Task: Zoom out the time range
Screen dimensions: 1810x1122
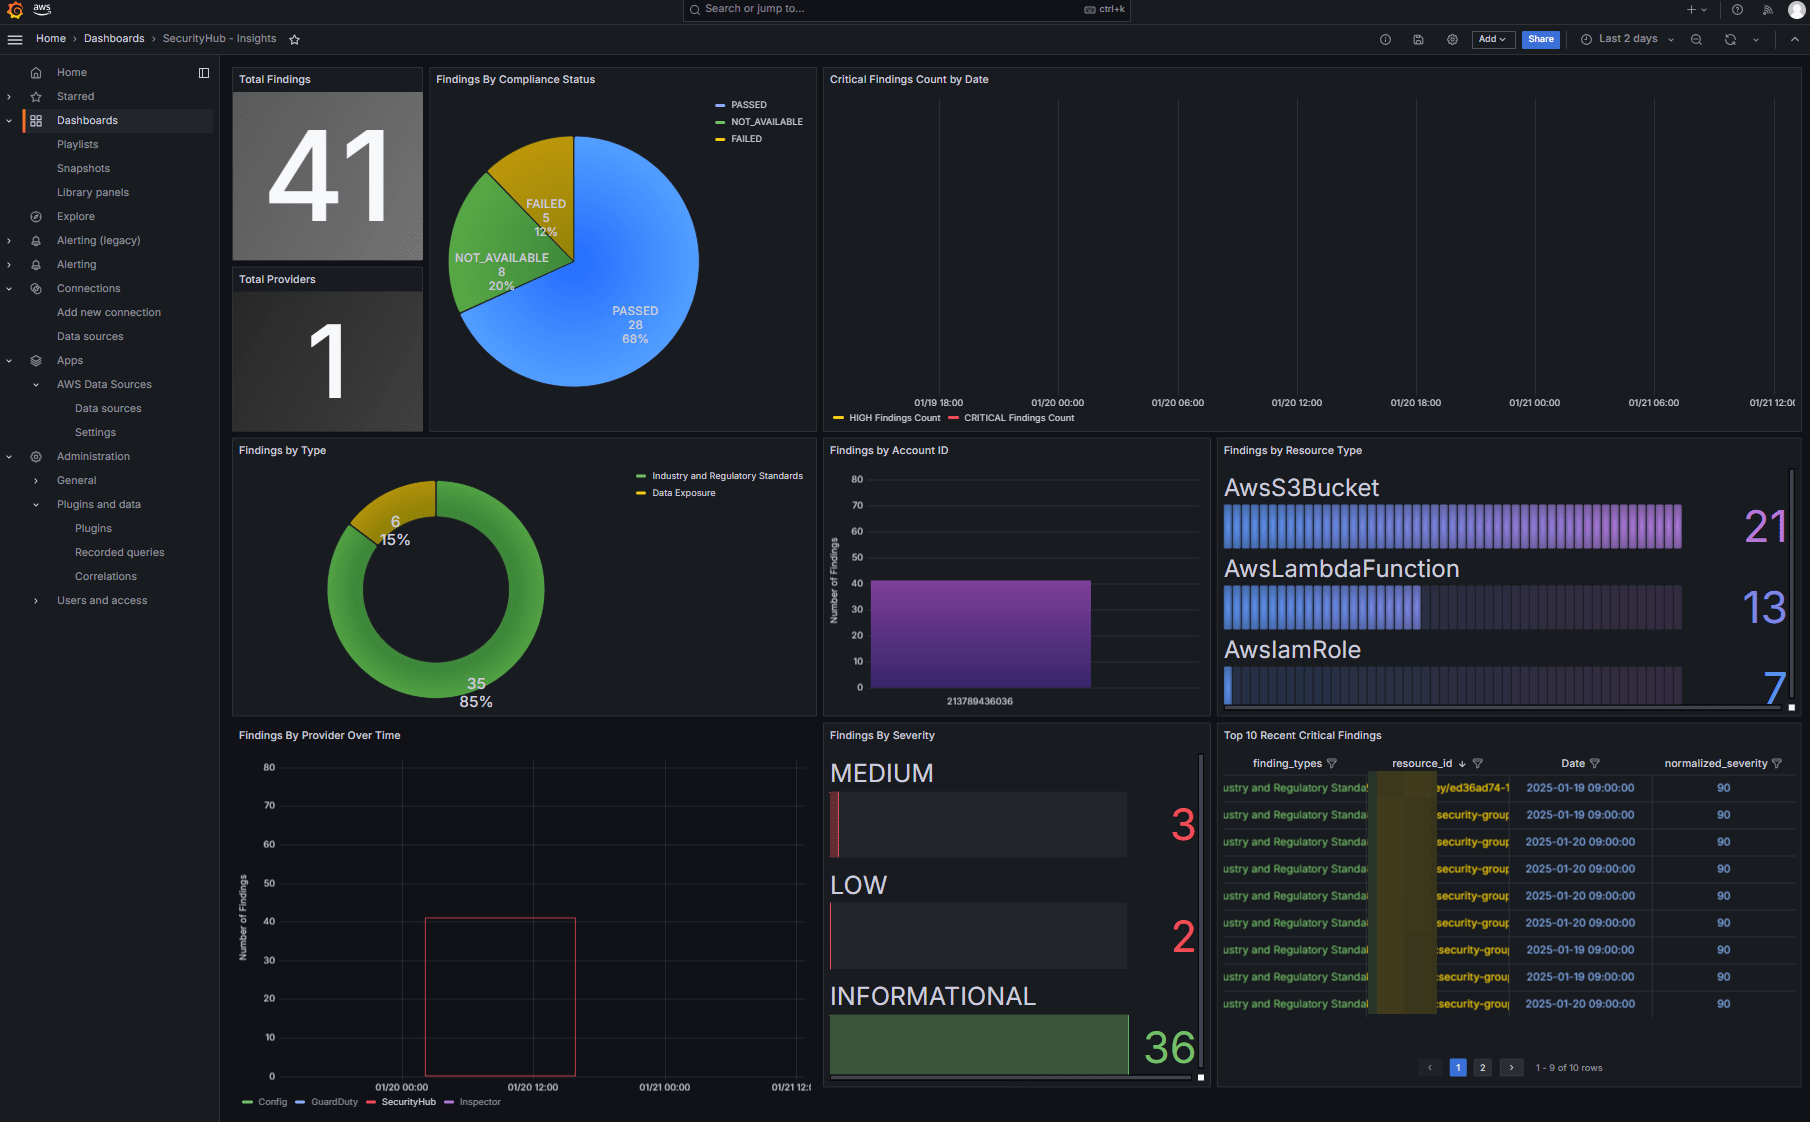Action: 1696,40
